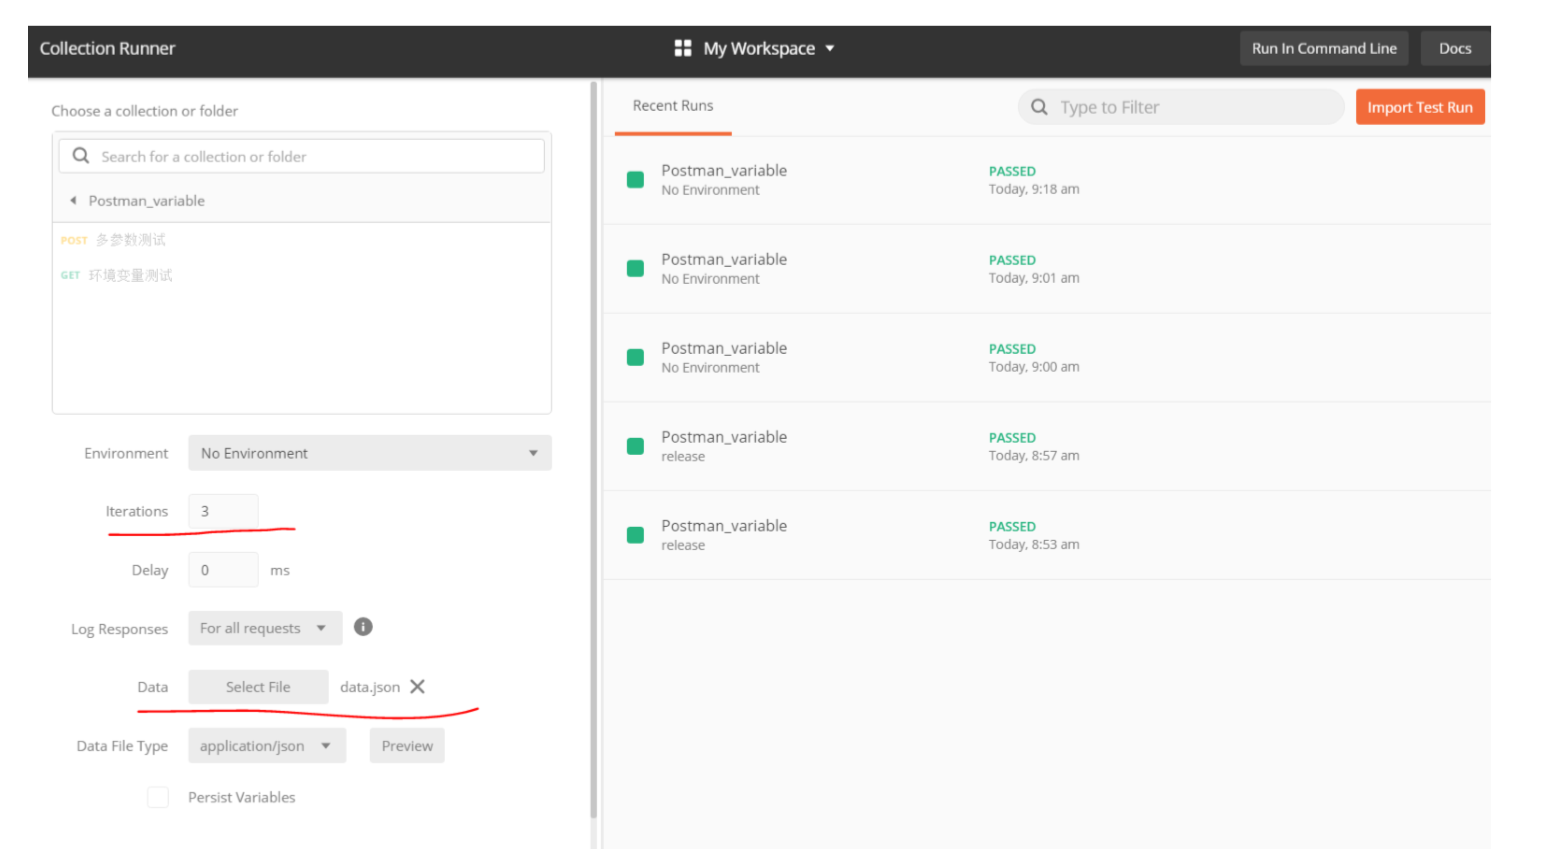Click green status square of 9:18 am run

pyautogui.click(x=635, y=180)
